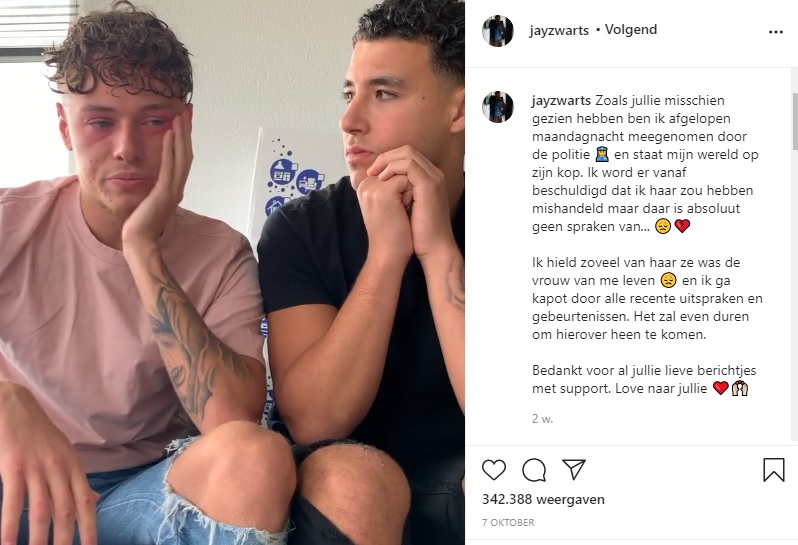
Task: Like the post with heart icon
Action: [494, 470]
